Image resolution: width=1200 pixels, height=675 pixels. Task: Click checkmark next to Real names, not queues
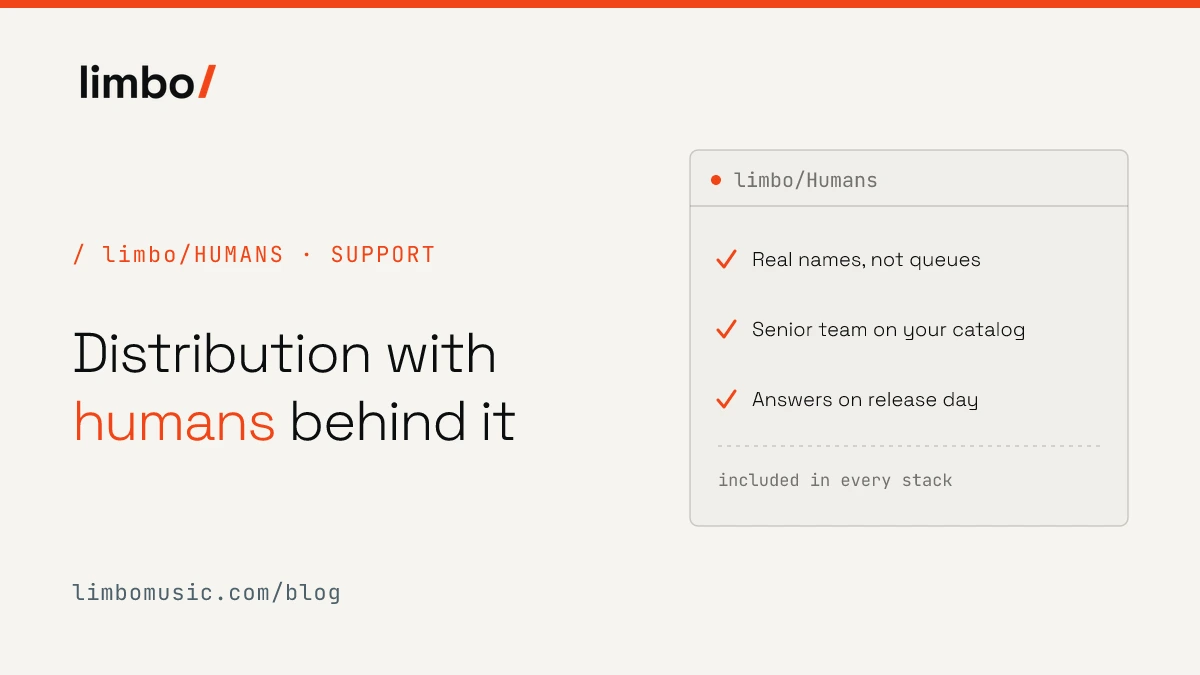pyautogui.click(x=726, y=260)
